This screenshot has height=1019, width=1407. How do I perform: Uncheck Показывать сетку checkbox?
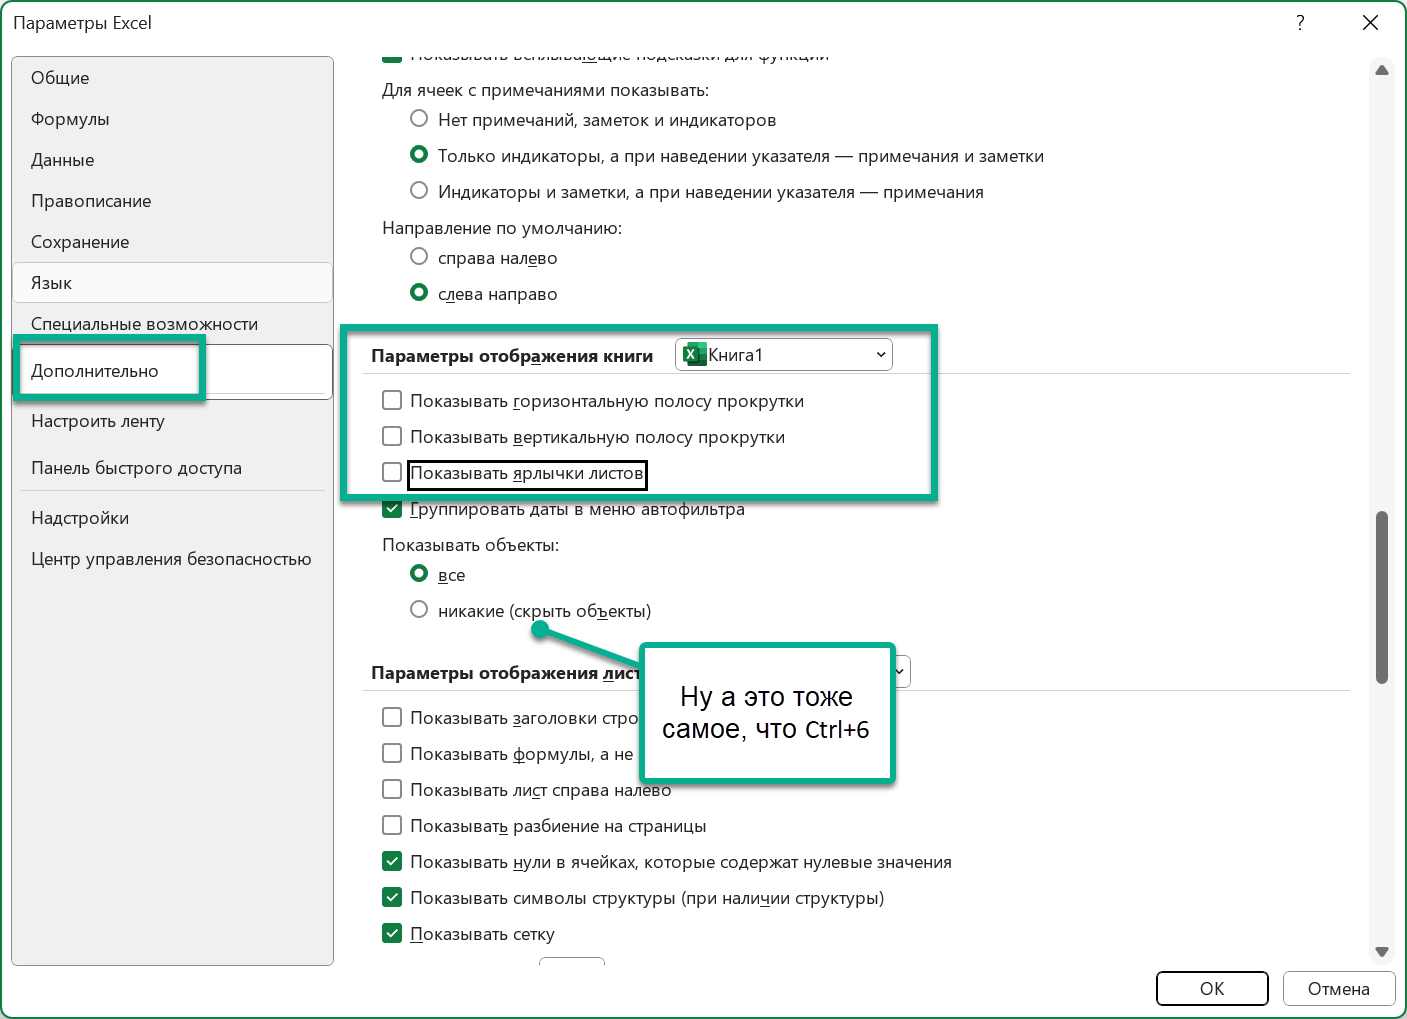[x=392, y=934]
